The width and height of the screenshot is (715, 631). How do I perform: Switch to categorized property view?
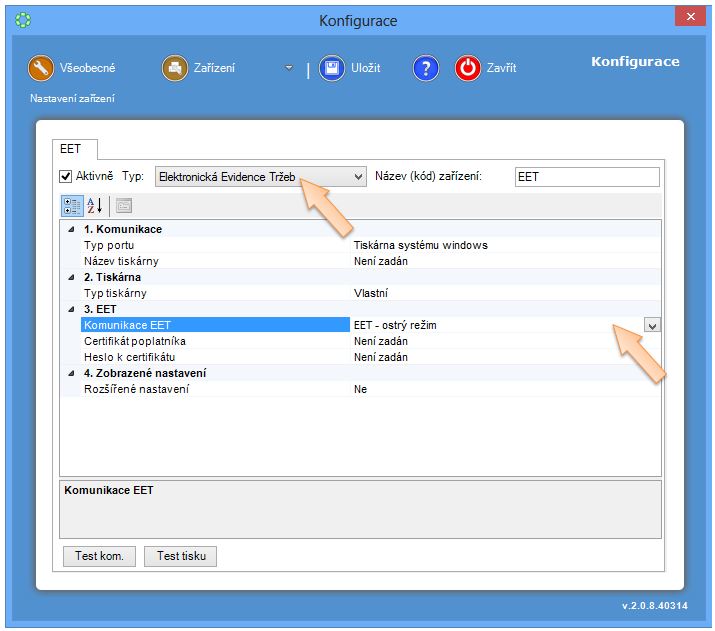pyautogui.click(x=72, y=206)
